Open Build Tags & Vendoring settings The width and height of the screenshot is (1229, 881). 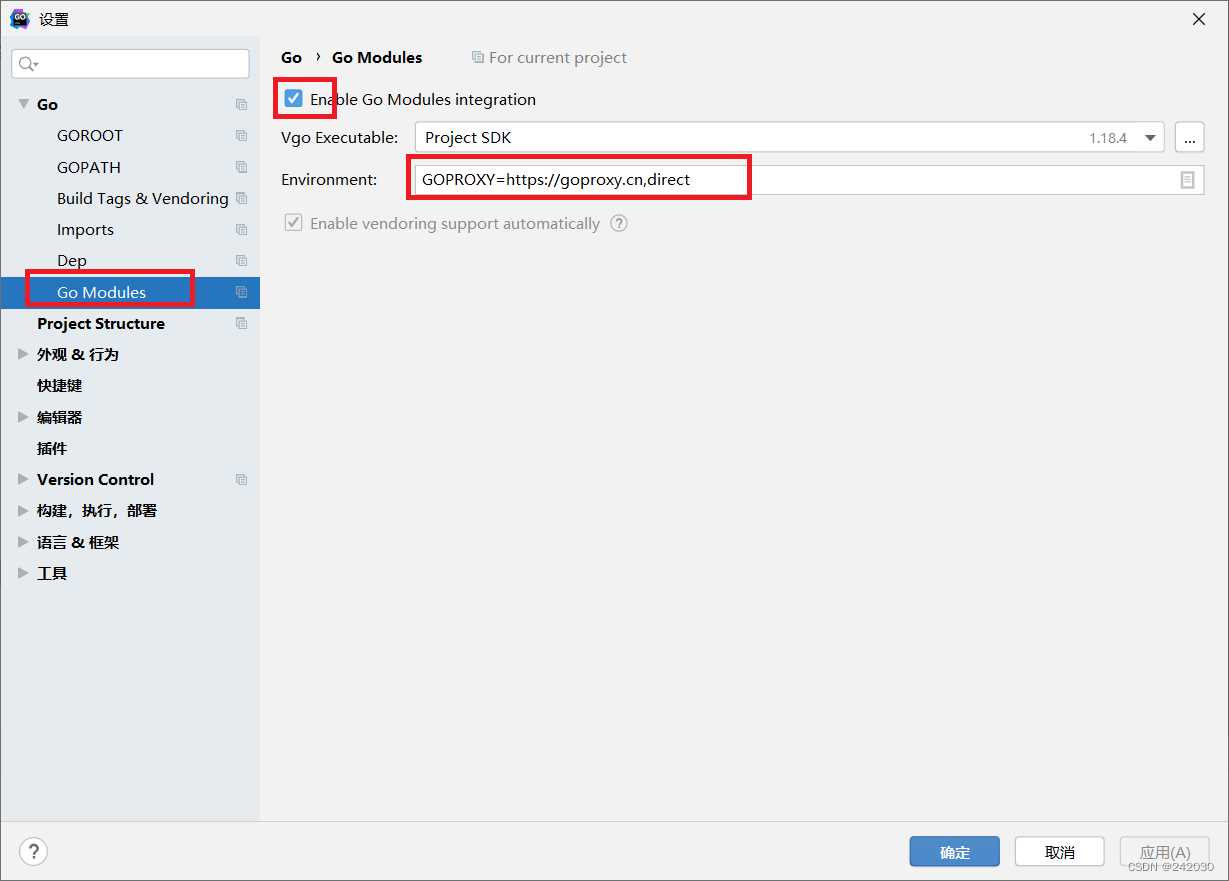coord(143,198)
